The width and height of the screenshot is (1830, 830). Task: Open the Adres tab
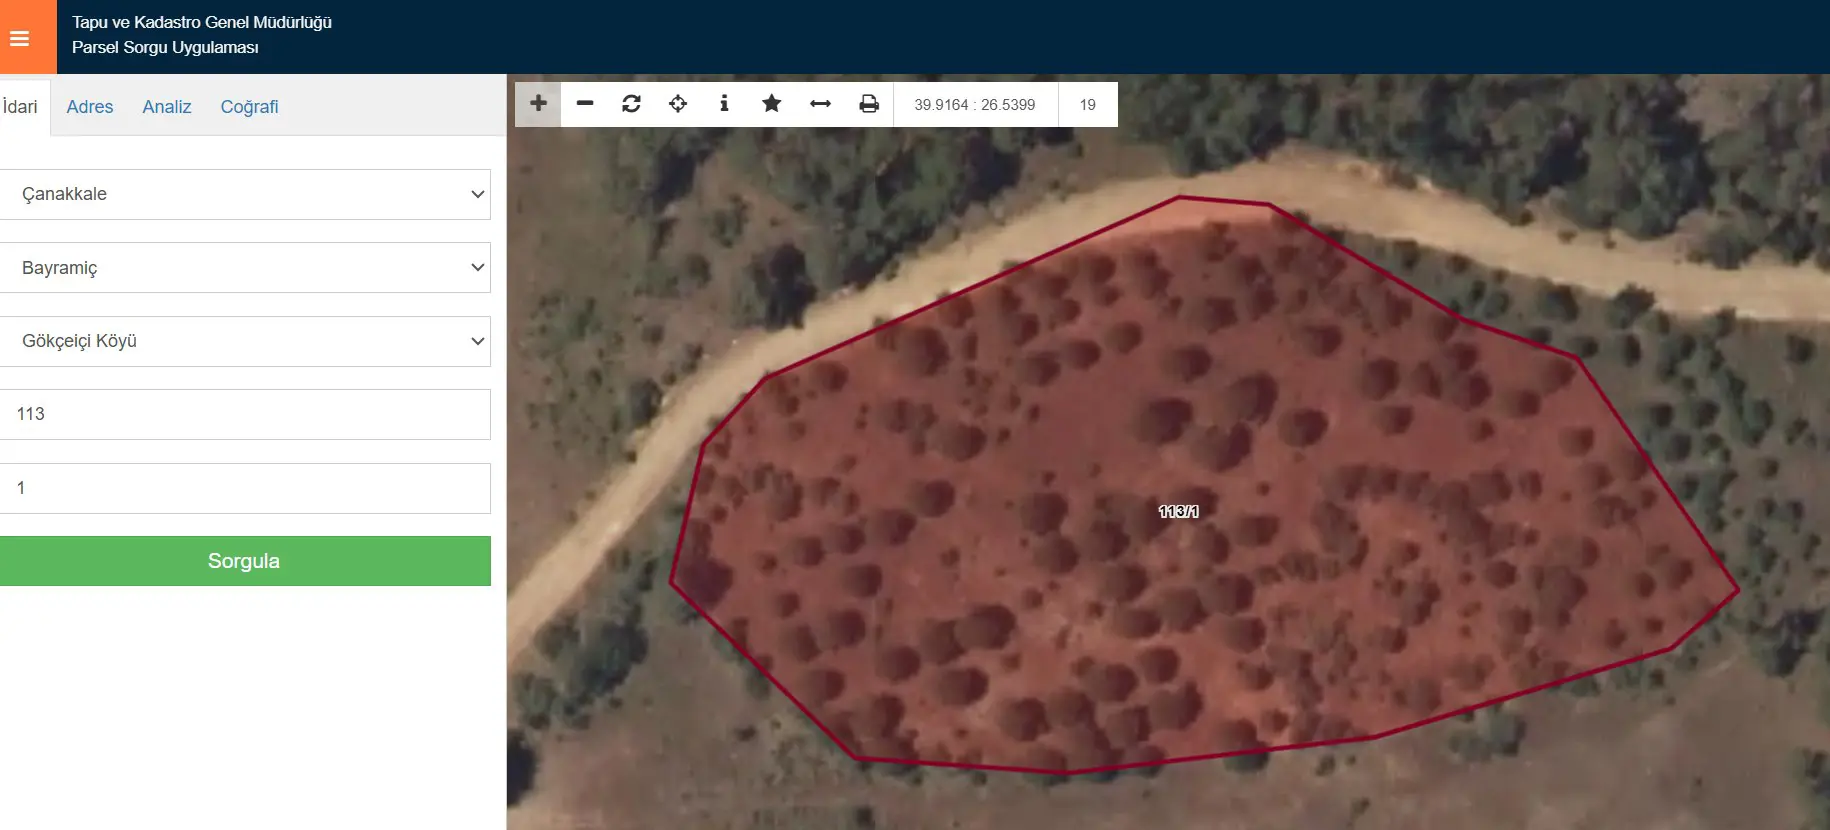(90, 107)
